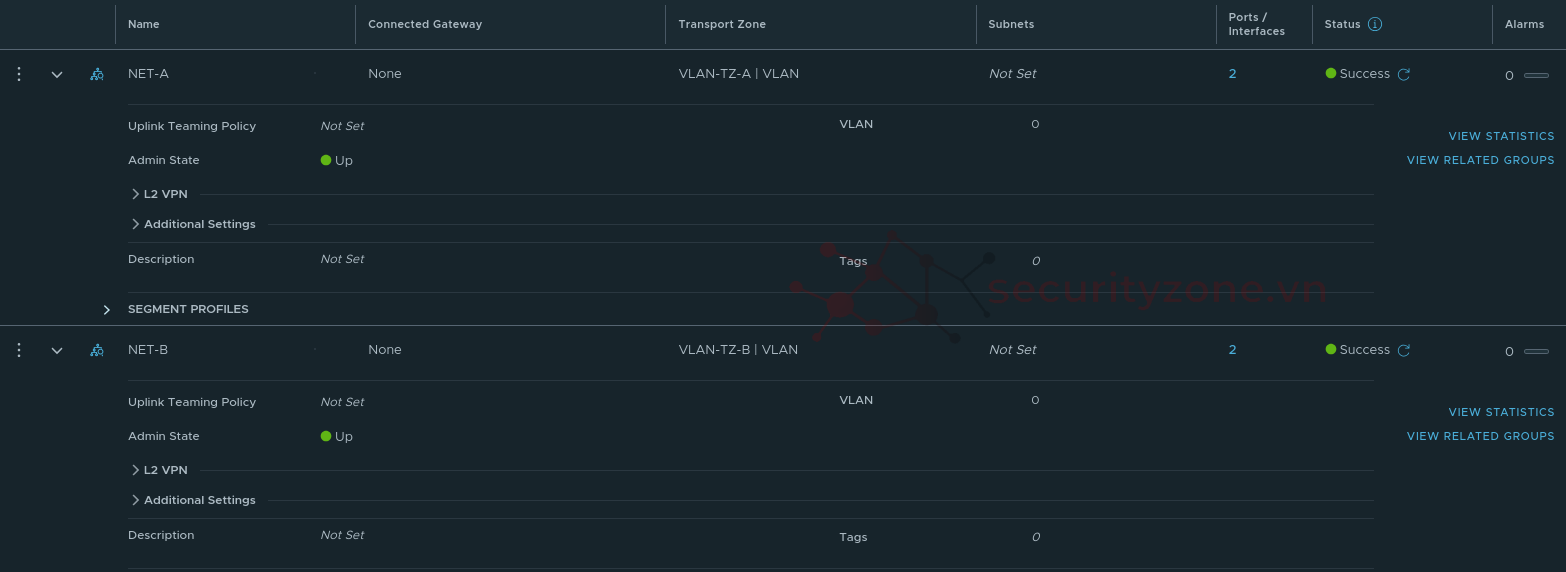Refresh the NET-B Success status
Image resolution: width=1566 pixels, height=572 pixels.
[x=1404, y=350]
